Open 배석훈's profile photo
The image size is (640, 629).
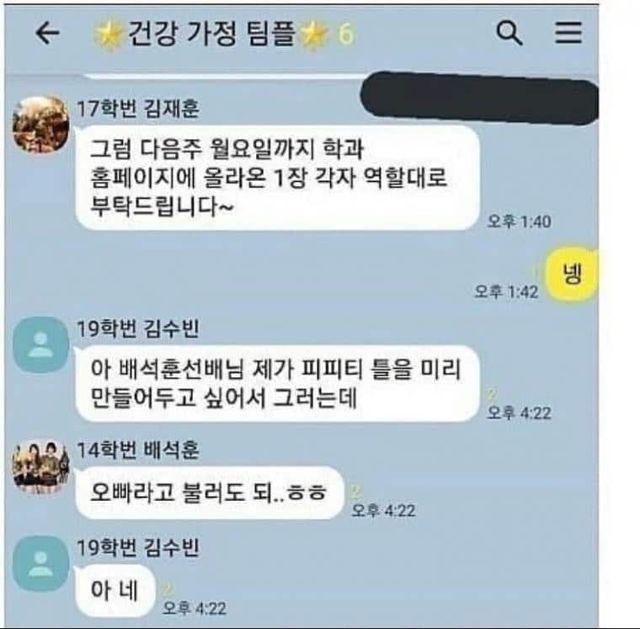(x=40, y=467)
